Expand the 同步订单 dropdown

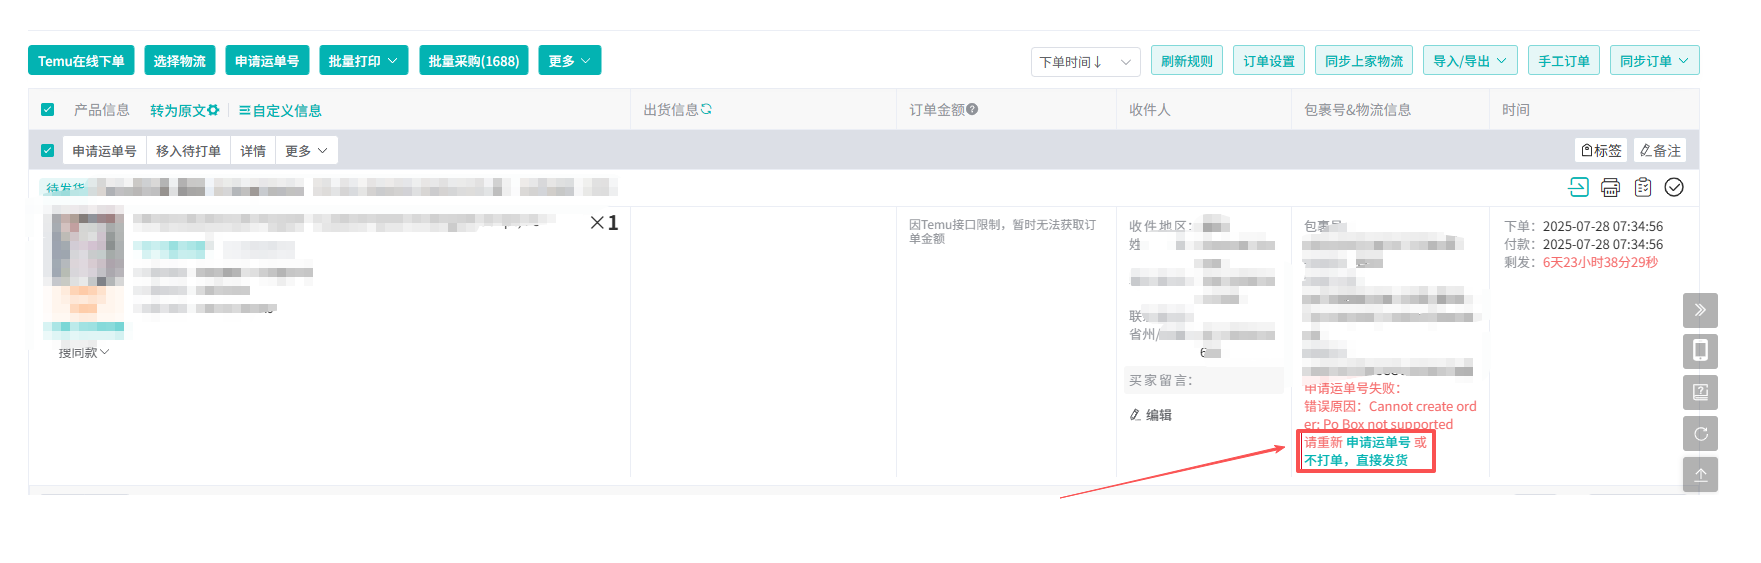click(1654, 61)
